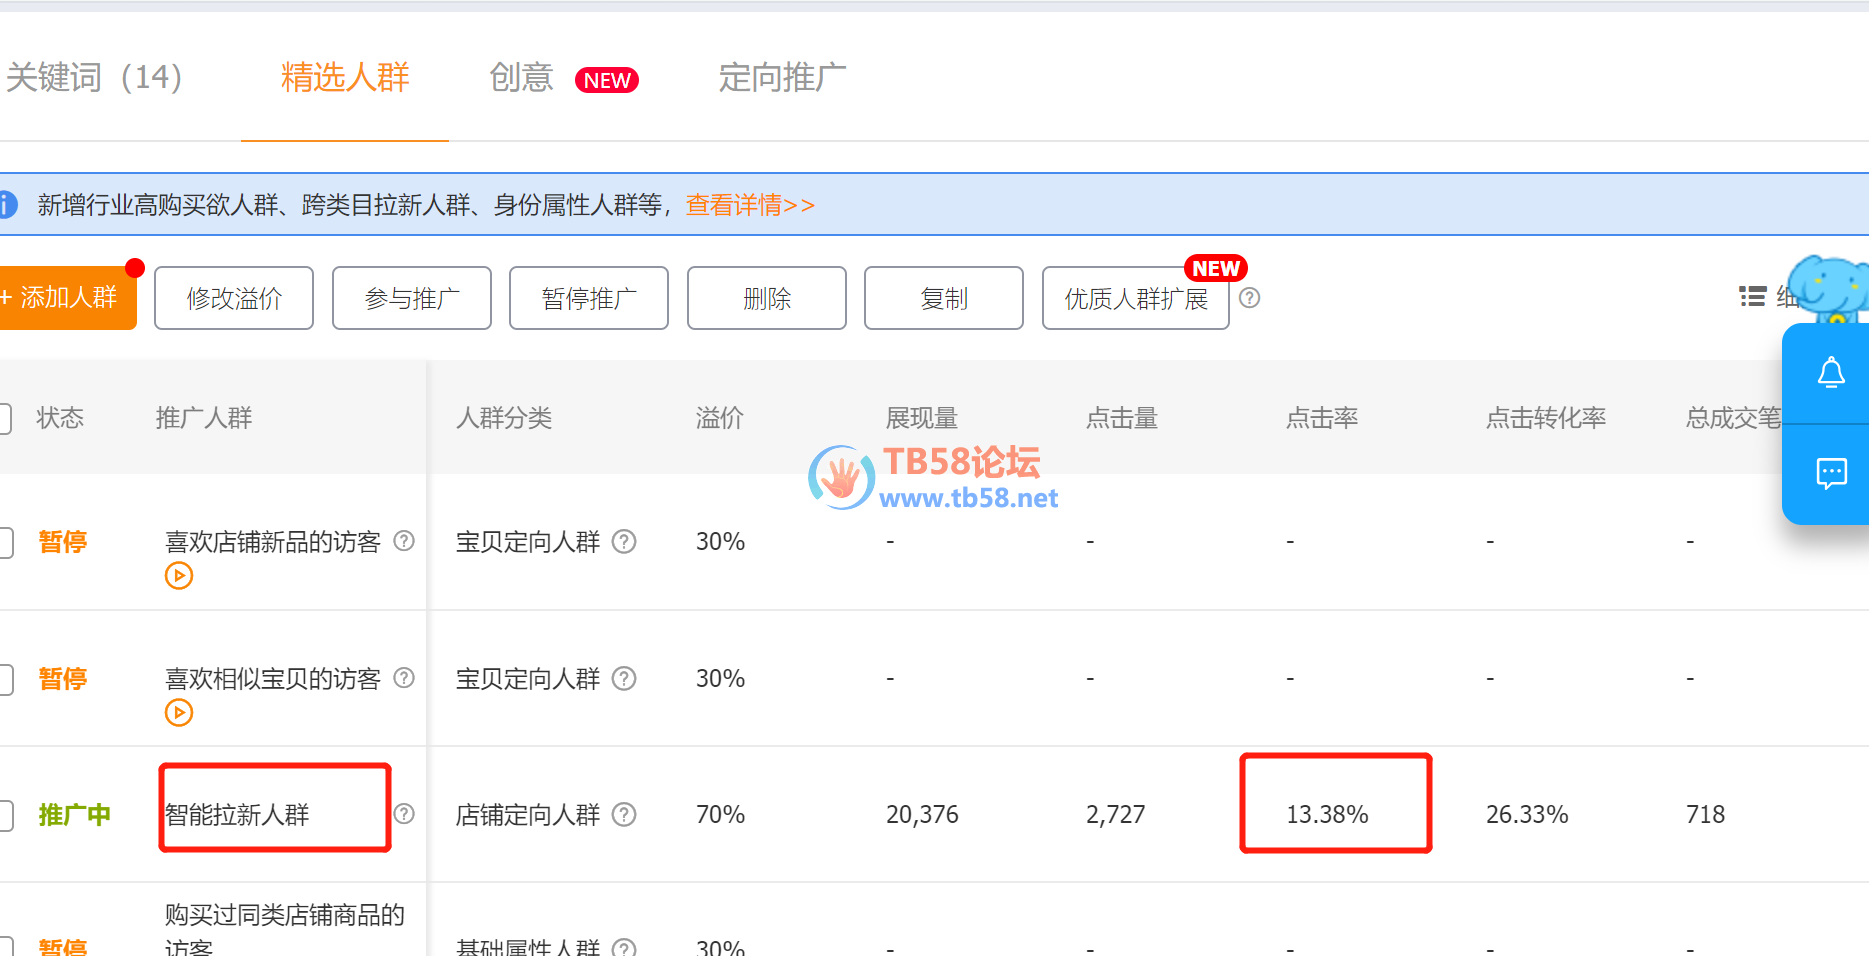Click 暂停 status of 喜欢店铺新品的访客 row
The width and height of the screenshot is (1869, 956).
click(x=62, y=542)
